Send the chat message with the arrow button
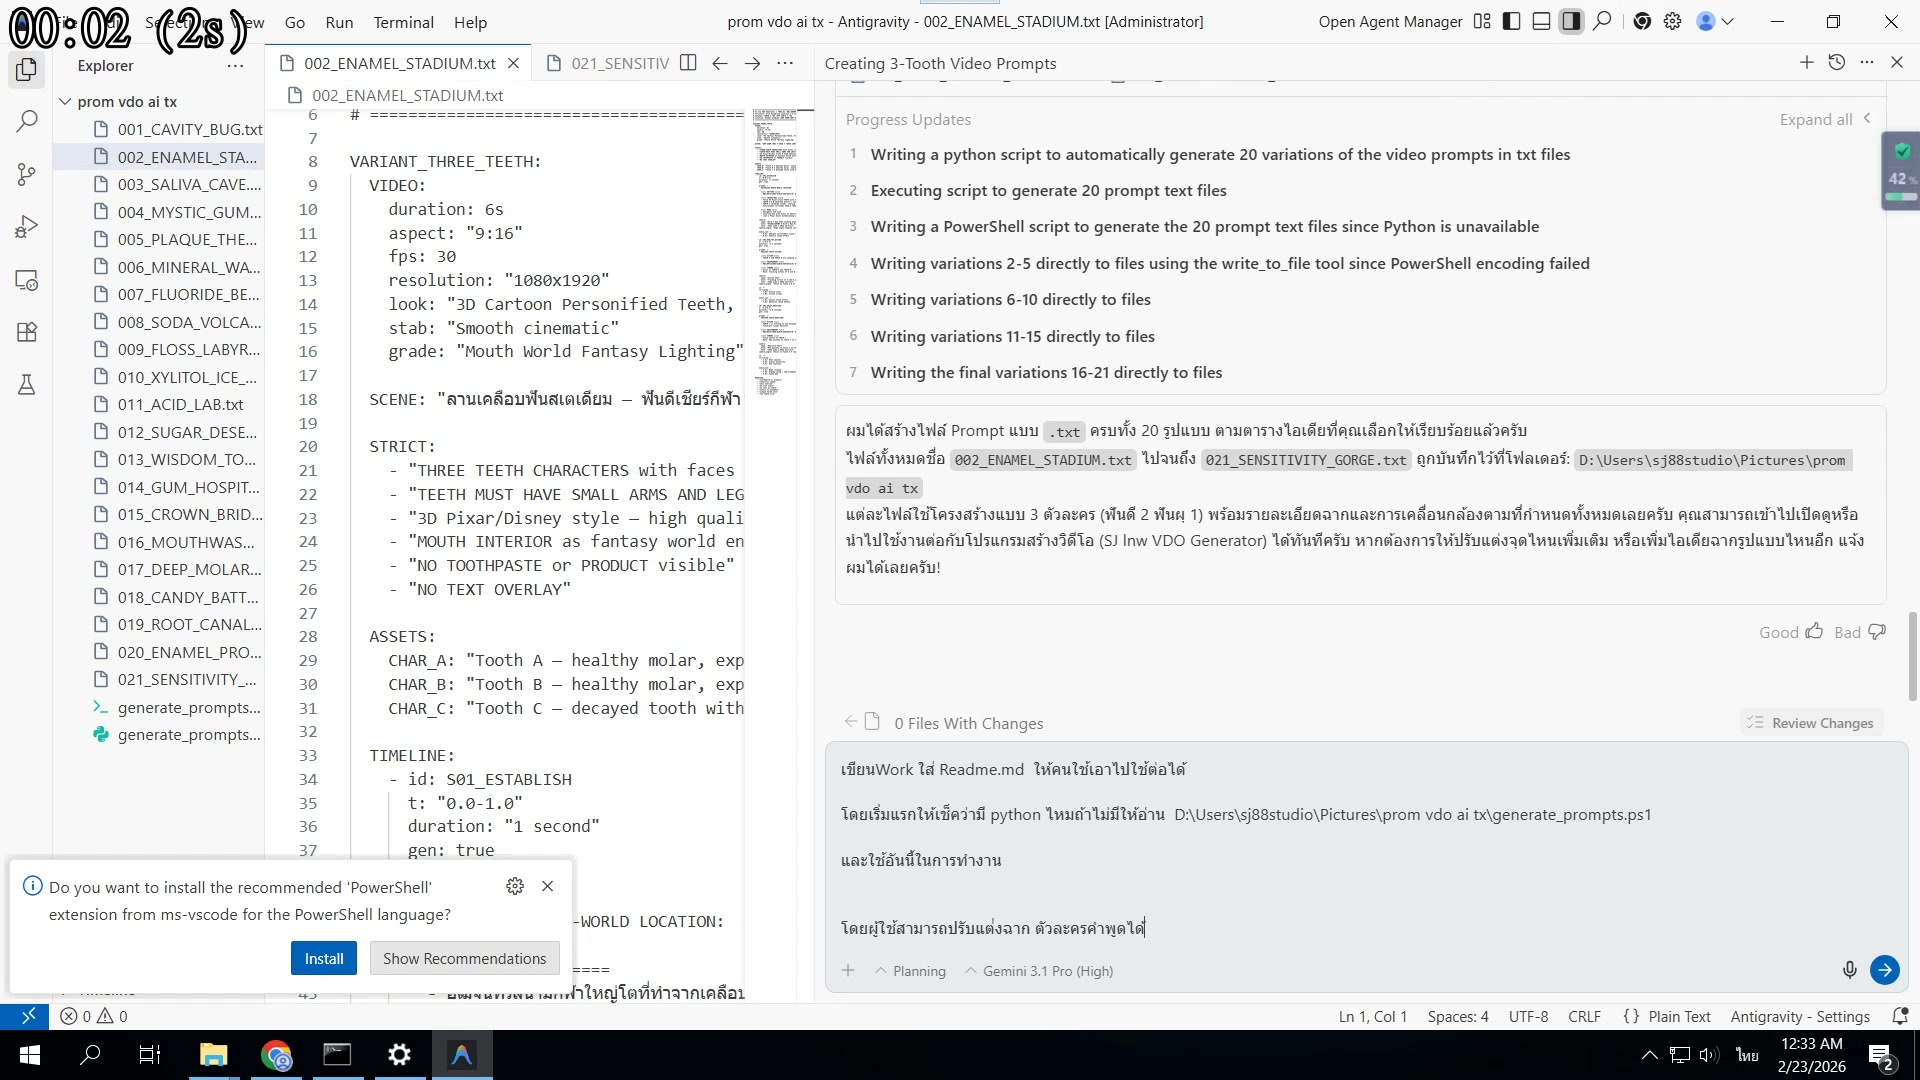Viewport: 1920px width, 1080px height. [x=1885, y=969]
